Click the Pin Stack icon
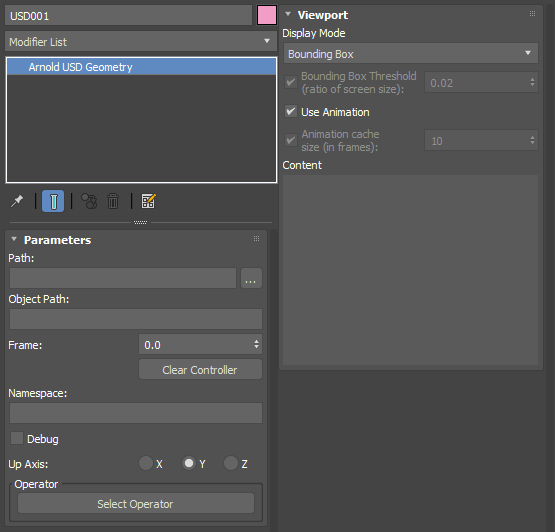The width and height of the screenshot is (555, 532). 17,201
